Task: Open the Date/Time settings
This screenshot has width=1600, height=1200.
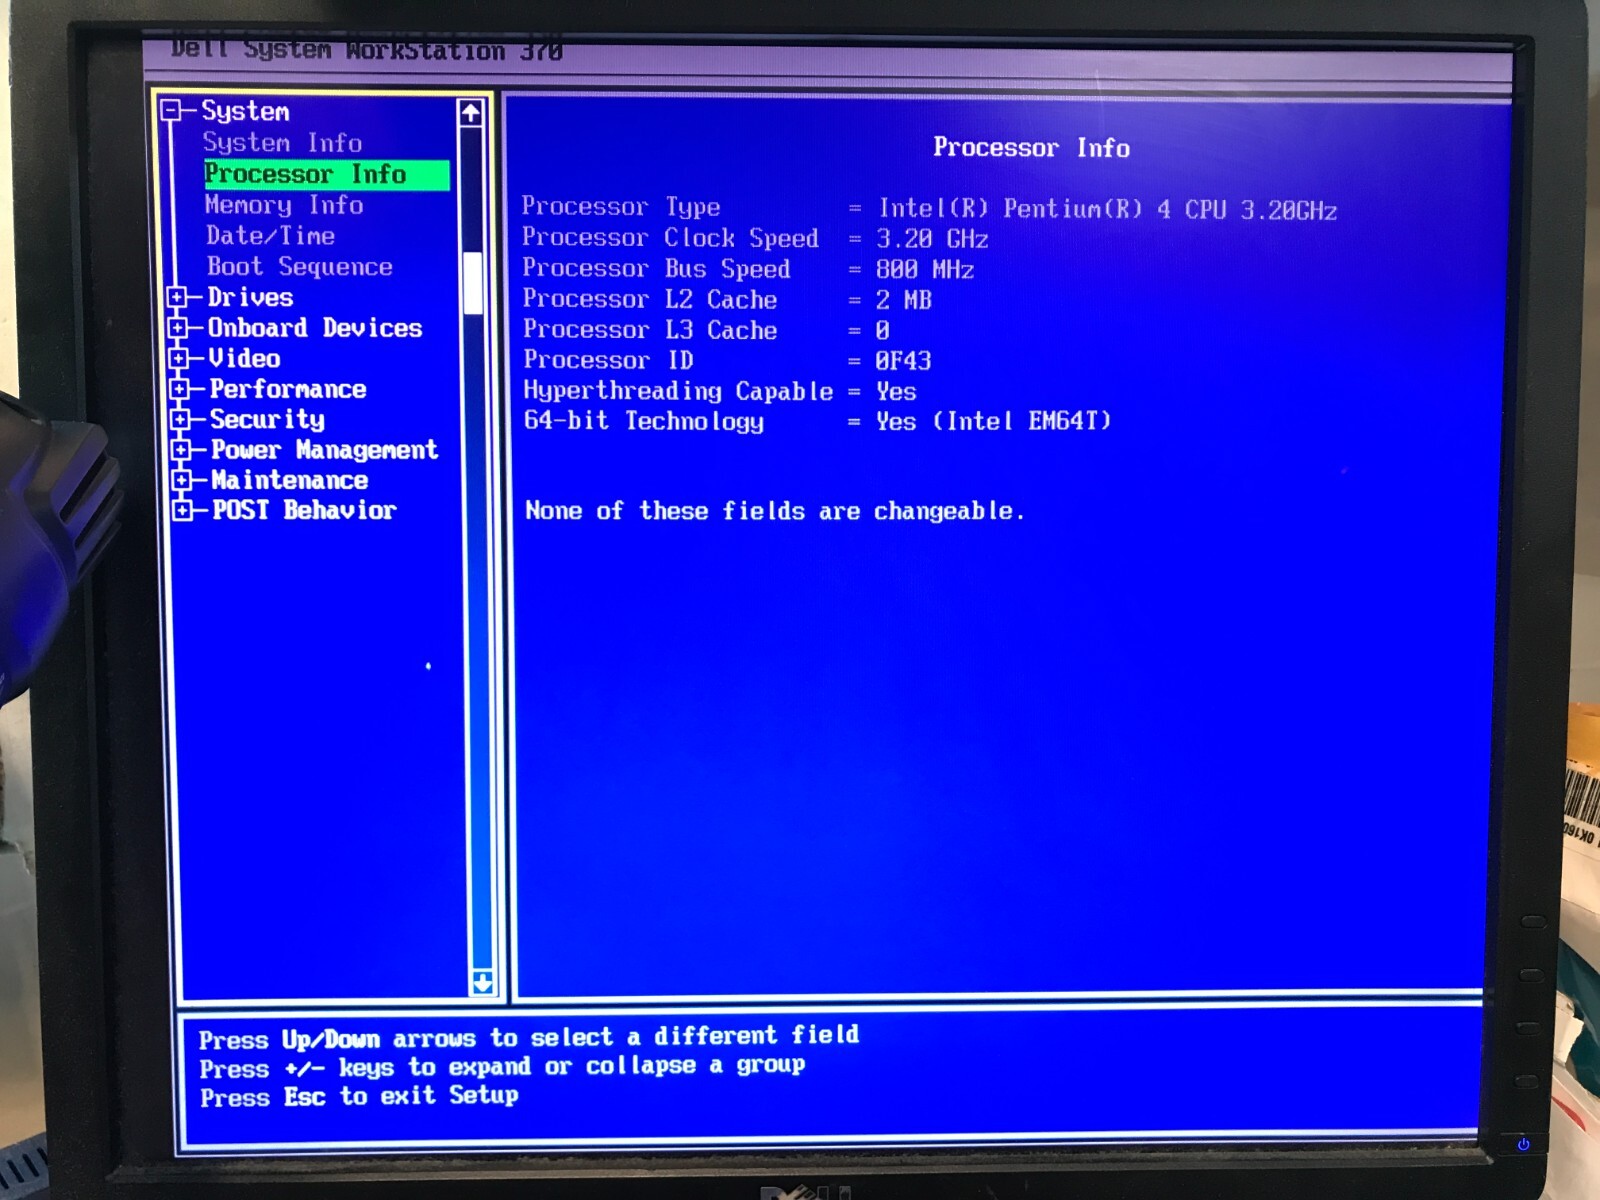Action: click(269, 236)
